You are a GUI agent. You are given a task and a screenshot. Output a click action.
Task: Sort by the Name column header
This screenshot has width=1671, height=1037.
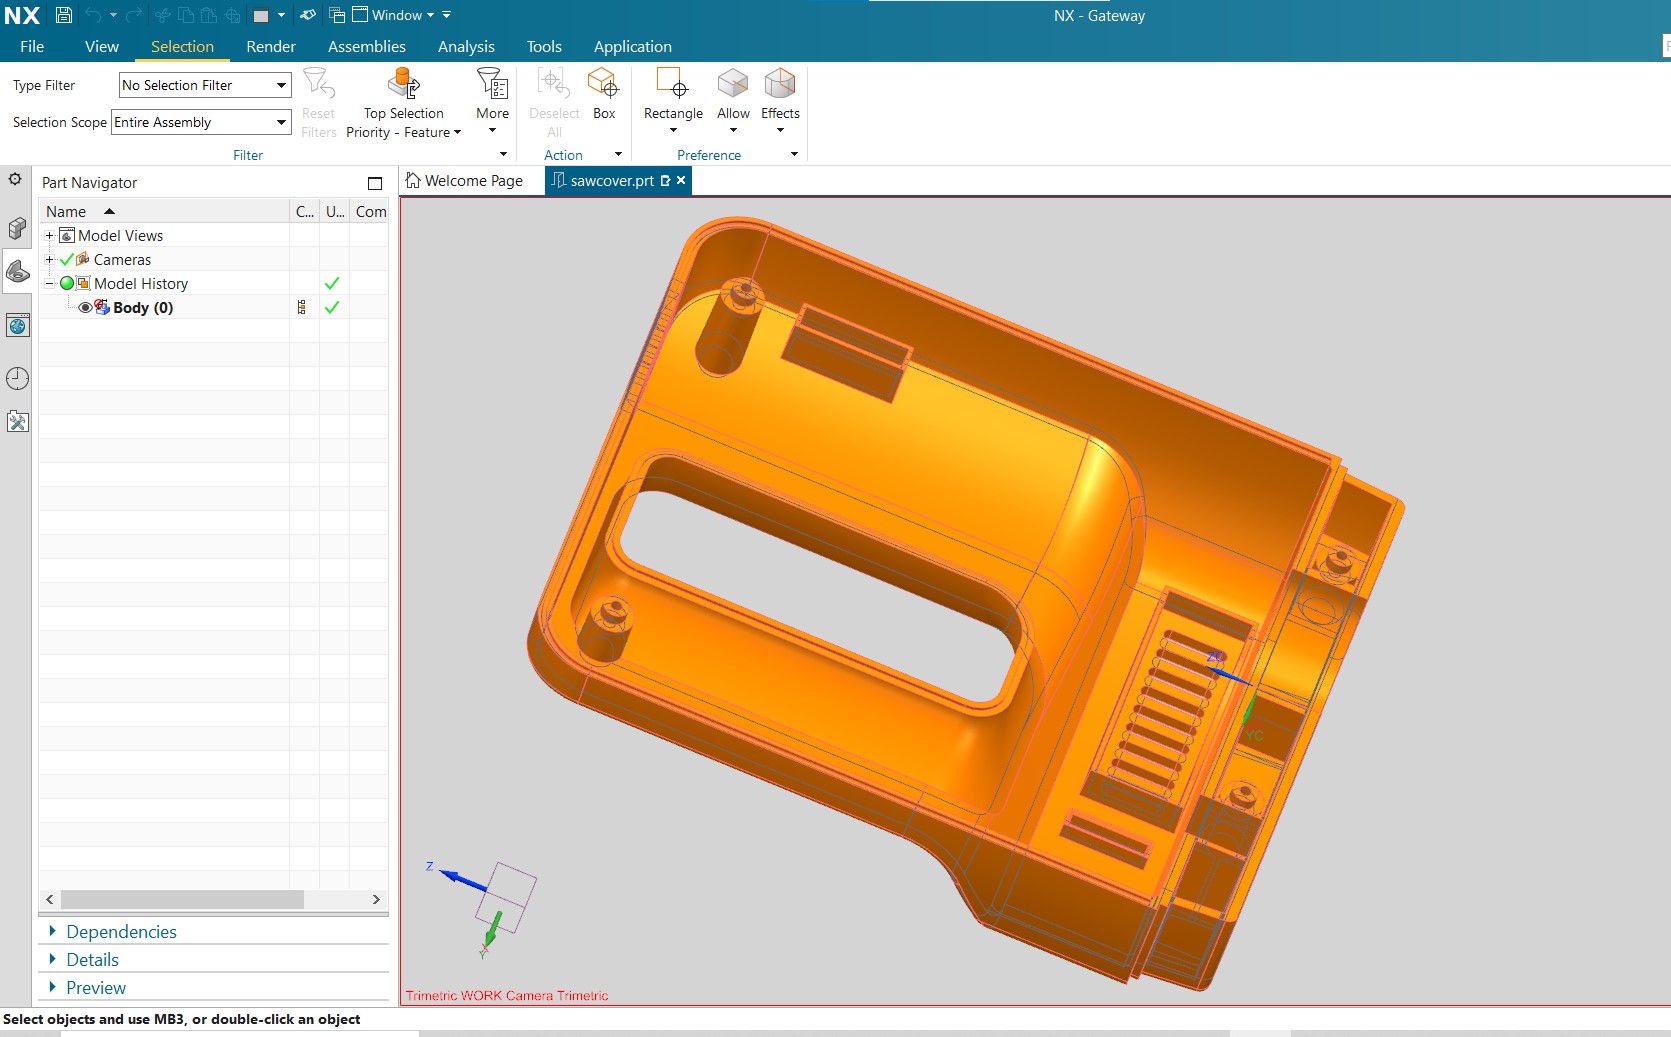pyautogui.click(x=164, y=211)
